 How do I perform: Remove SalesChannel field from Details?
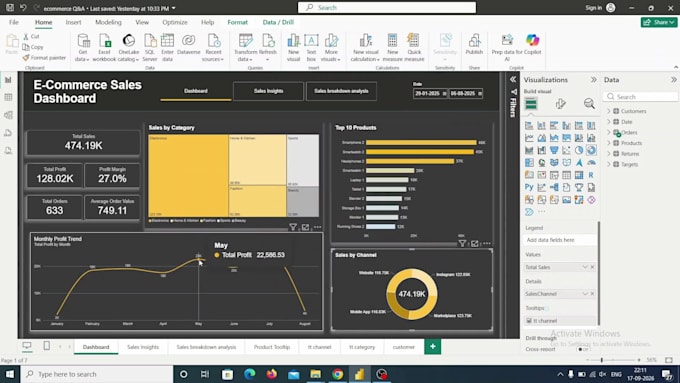[592, 294]
